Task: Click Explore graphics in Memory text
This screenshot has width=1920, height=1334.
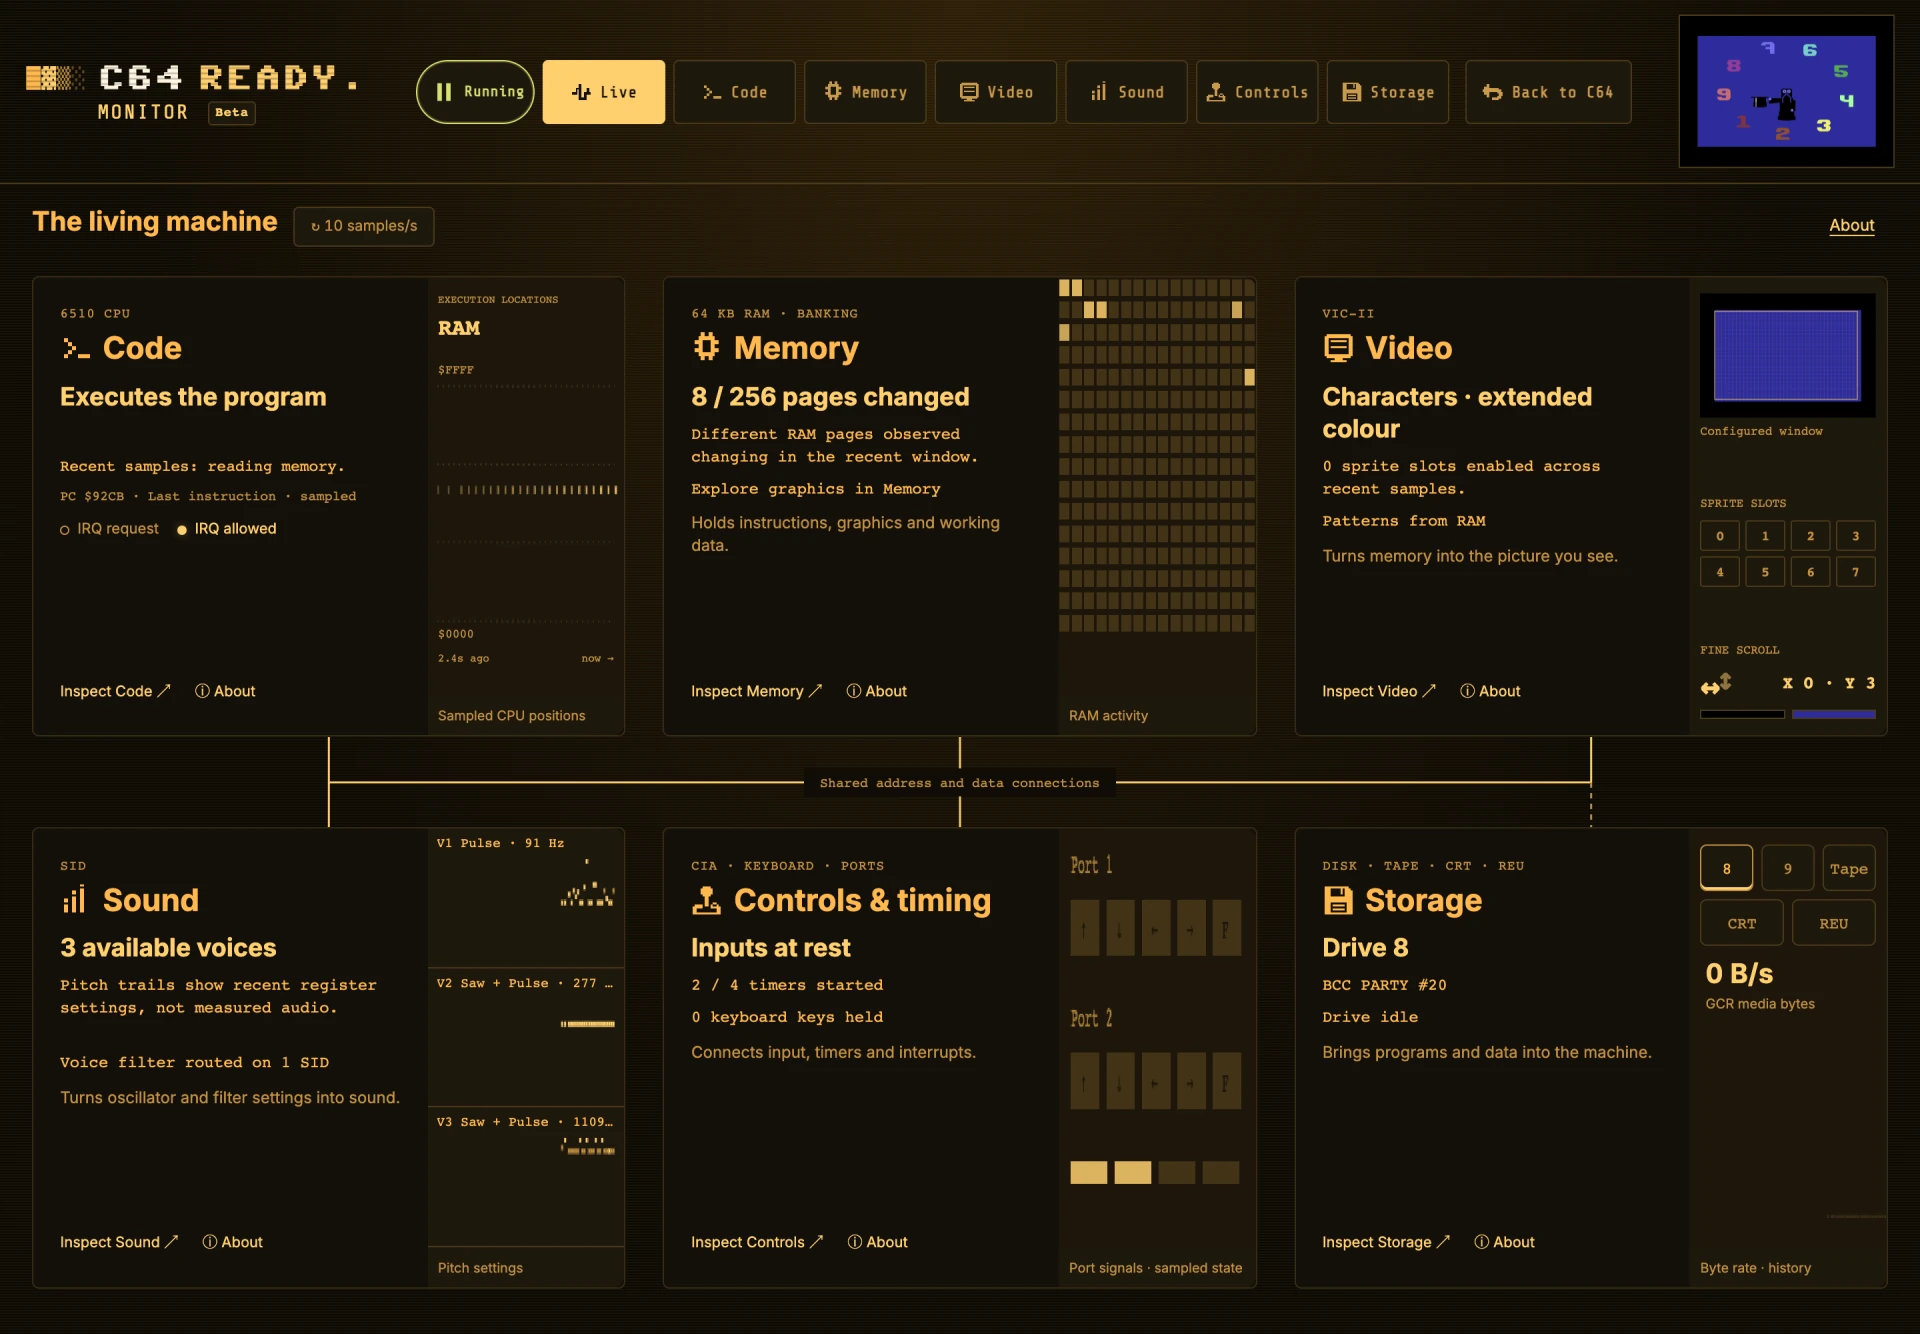Action: tap(815, 489)
